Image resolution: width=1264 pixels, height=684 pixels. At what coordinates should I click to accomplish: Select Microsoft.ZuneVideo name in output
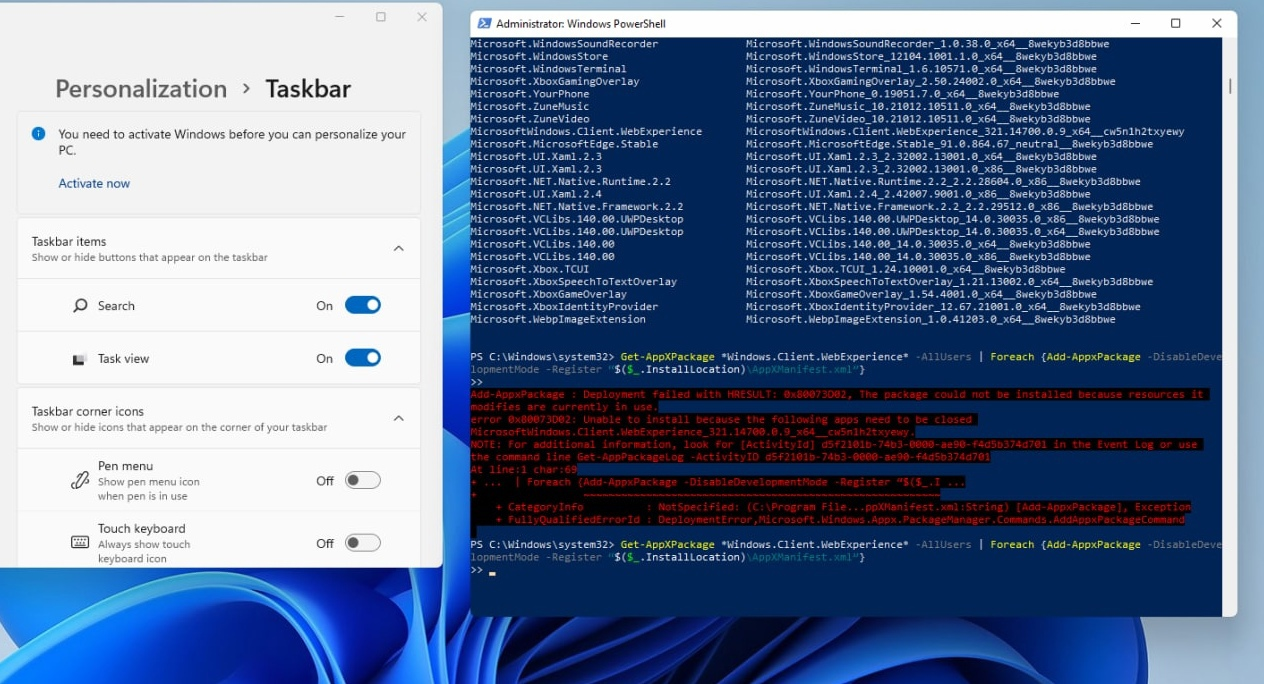pos(529,119)
